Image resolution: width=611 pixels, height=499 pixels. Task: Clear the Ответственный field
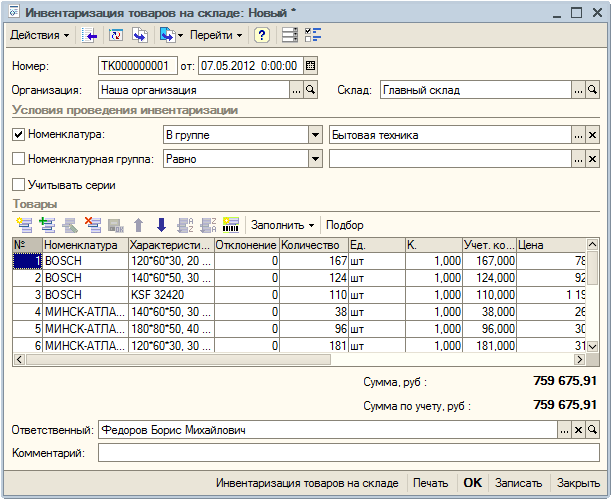(578, 430)
